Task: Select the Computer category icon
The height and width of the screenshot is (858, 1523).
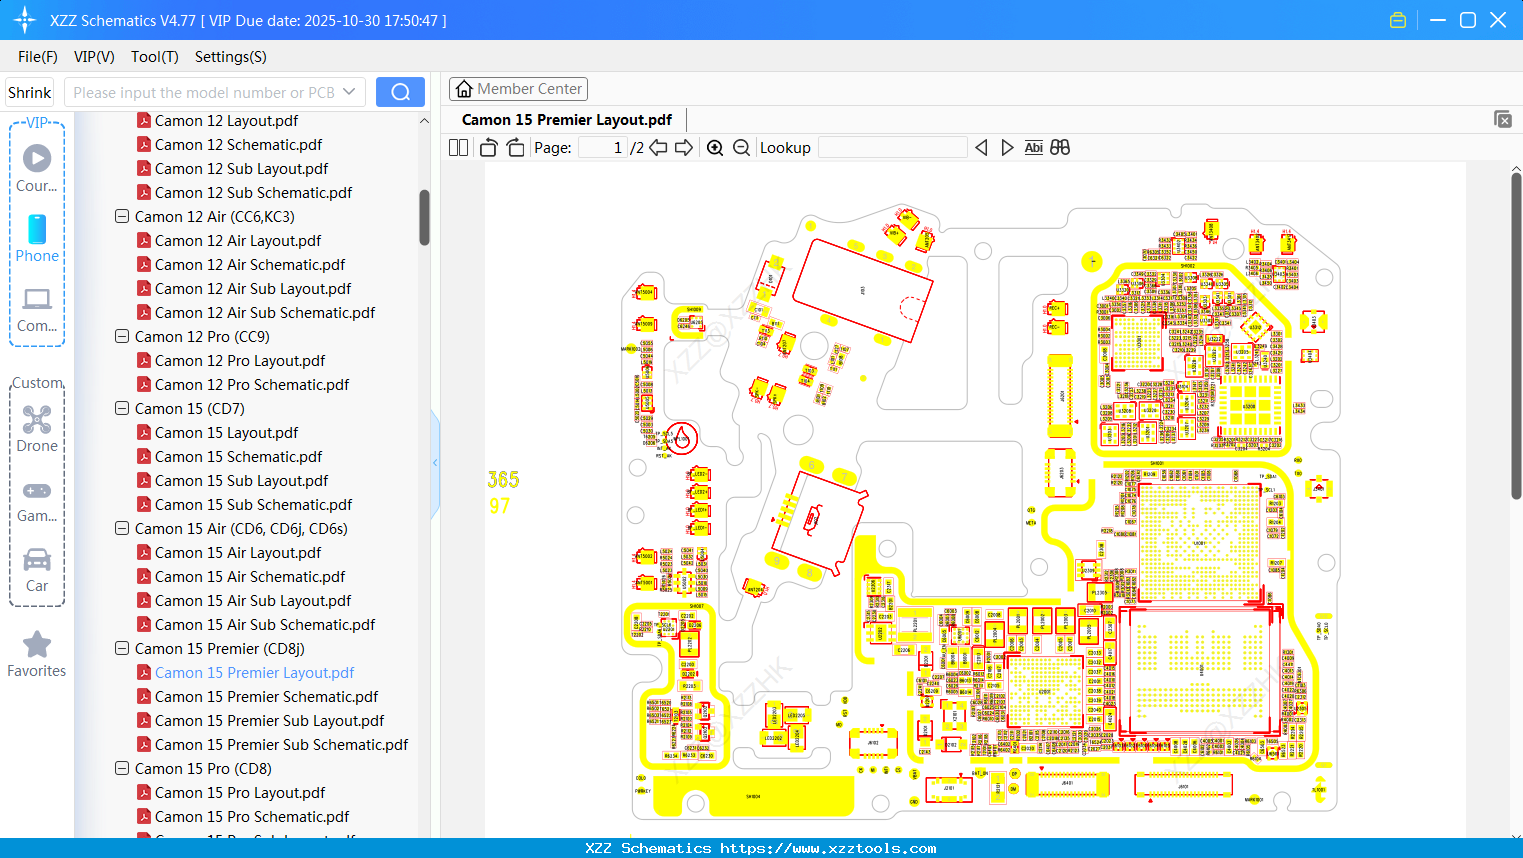Action: [37, 309]
